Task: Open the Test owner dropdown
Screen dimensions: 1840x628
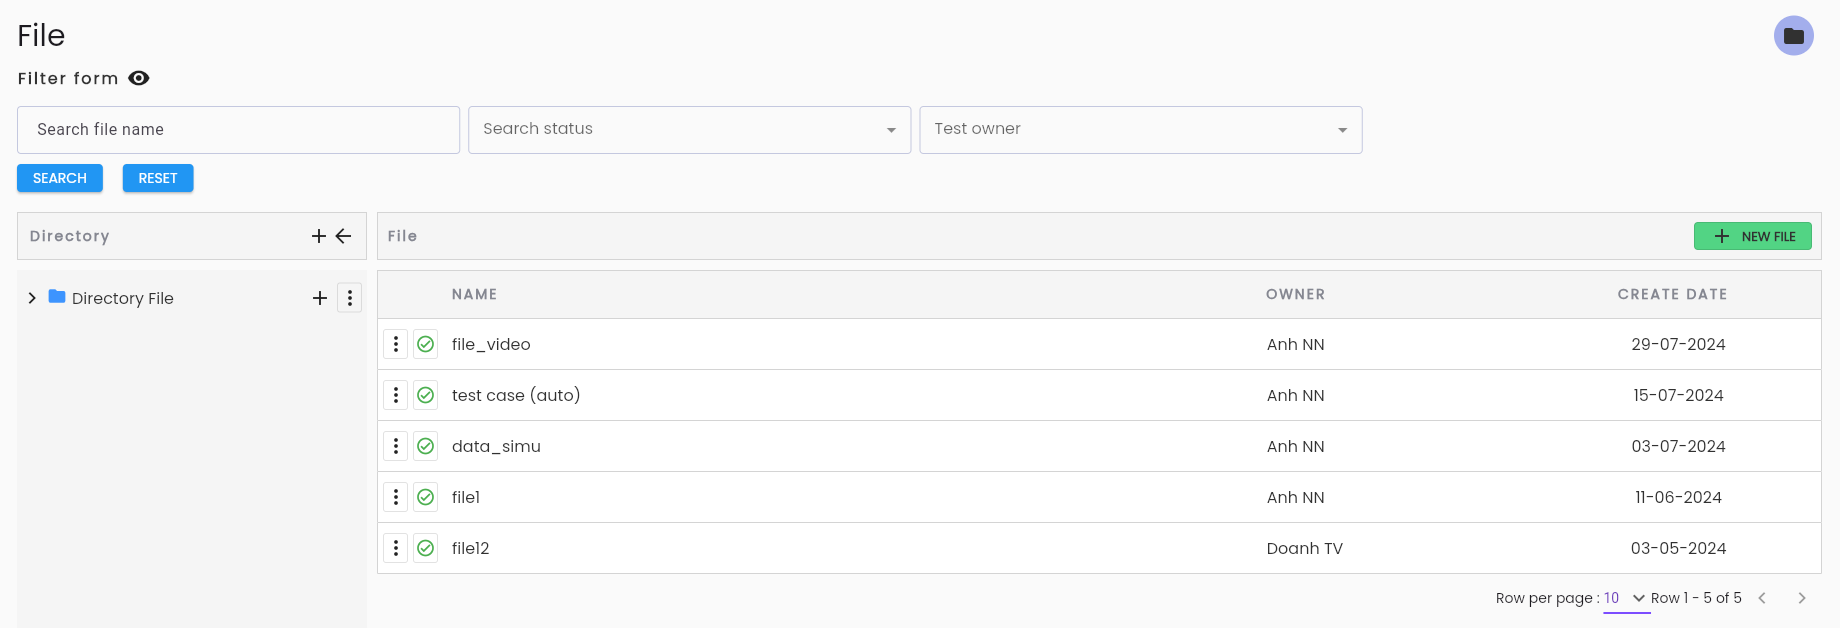Action: point(1141,130)
